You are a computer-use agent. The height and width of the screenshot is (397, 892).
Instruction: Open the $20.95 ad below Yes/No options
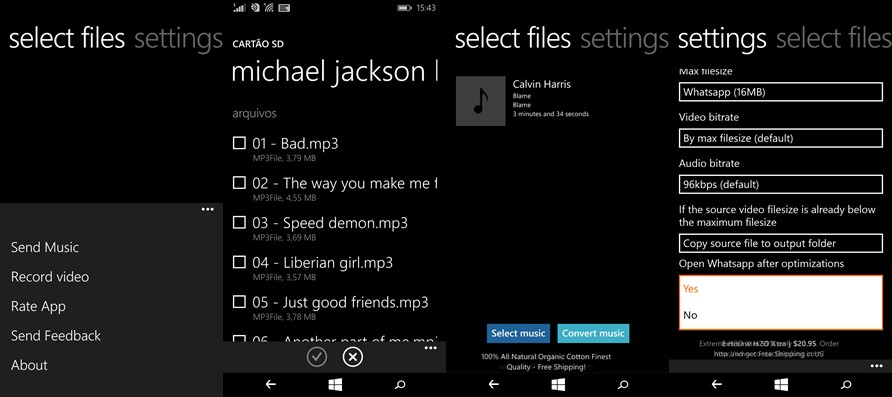click(x=769, y=349)
